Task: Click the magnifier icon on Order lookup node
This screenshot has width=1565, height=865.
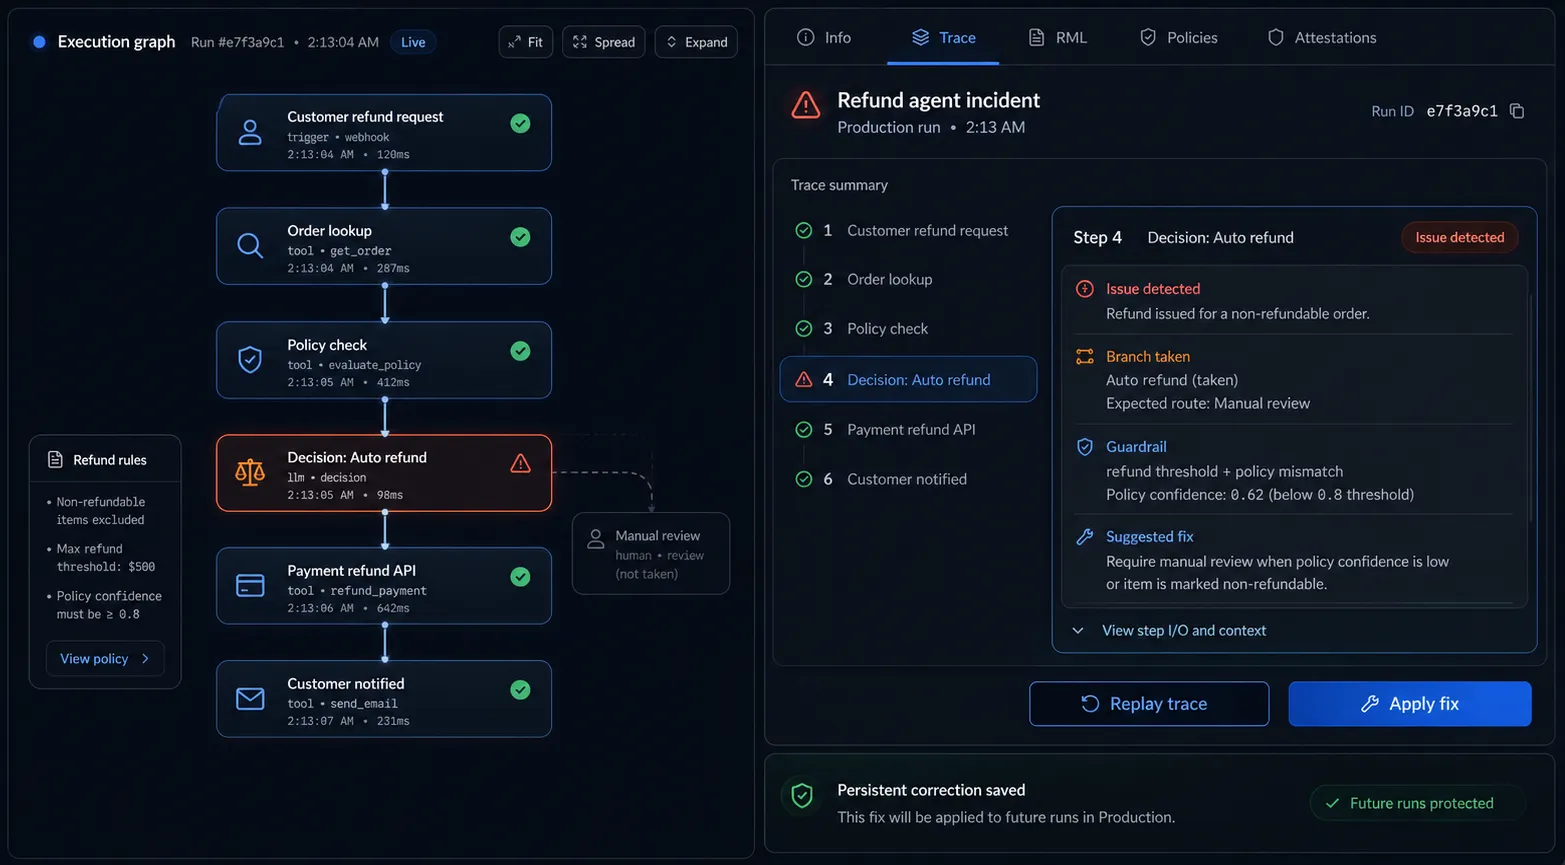Action: 250,245
